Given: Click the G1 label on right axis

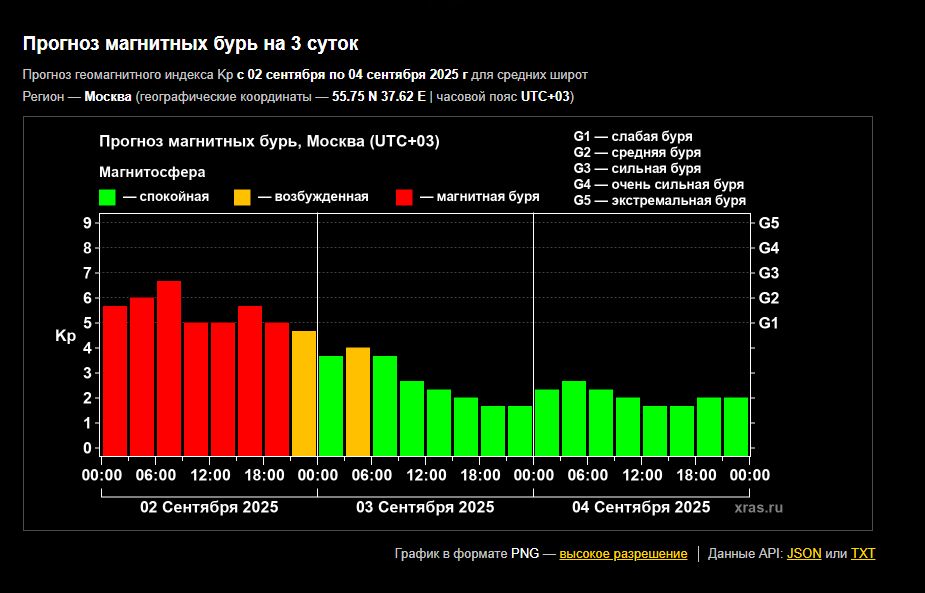Looking at the screenshot, I should tap(769, 323).
